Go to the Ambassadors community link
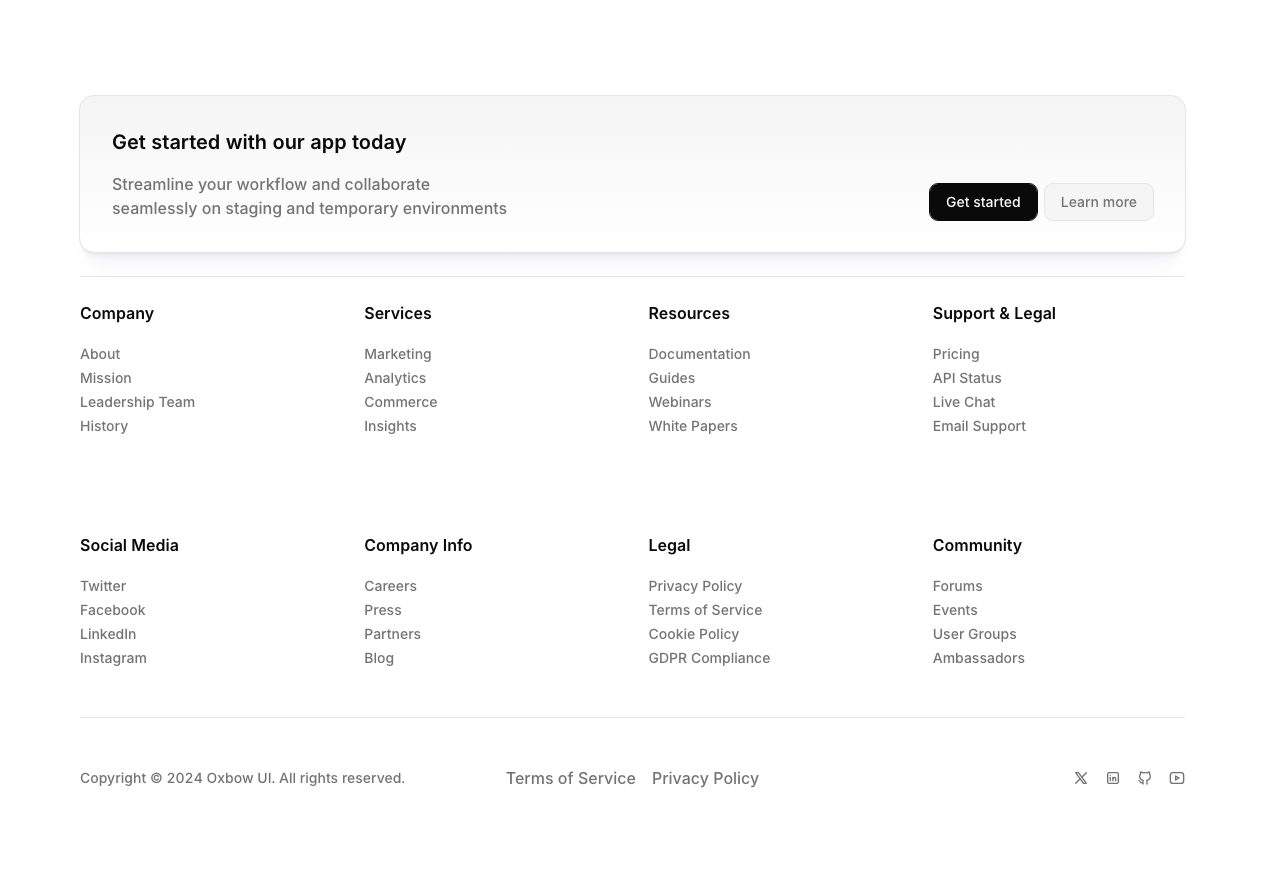Screen dimensions: 1280x886 tap(978, 658)
